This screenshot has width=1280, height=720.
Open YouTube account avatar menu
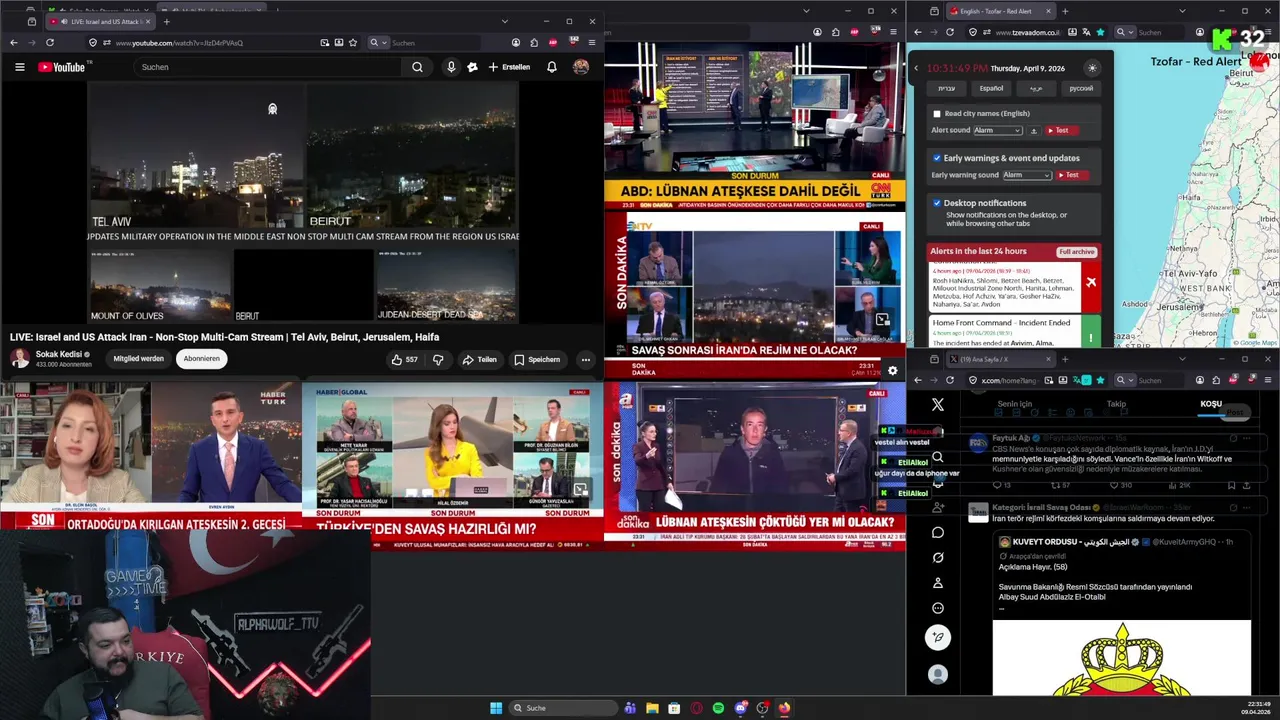(581, 67)
